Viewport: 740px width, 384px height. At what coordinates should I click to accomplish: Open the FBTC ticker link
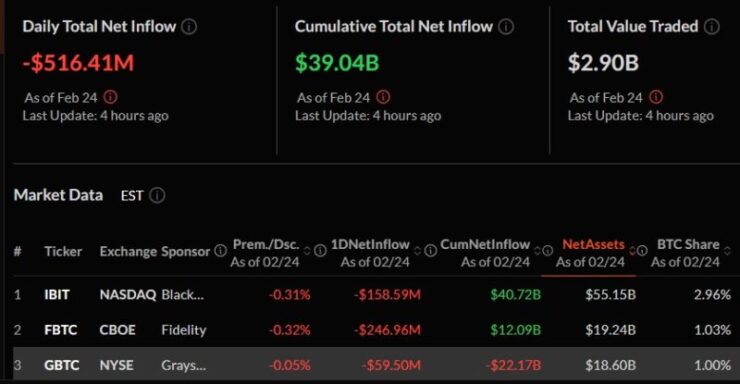pyautogui.click(x=60, y=330)
